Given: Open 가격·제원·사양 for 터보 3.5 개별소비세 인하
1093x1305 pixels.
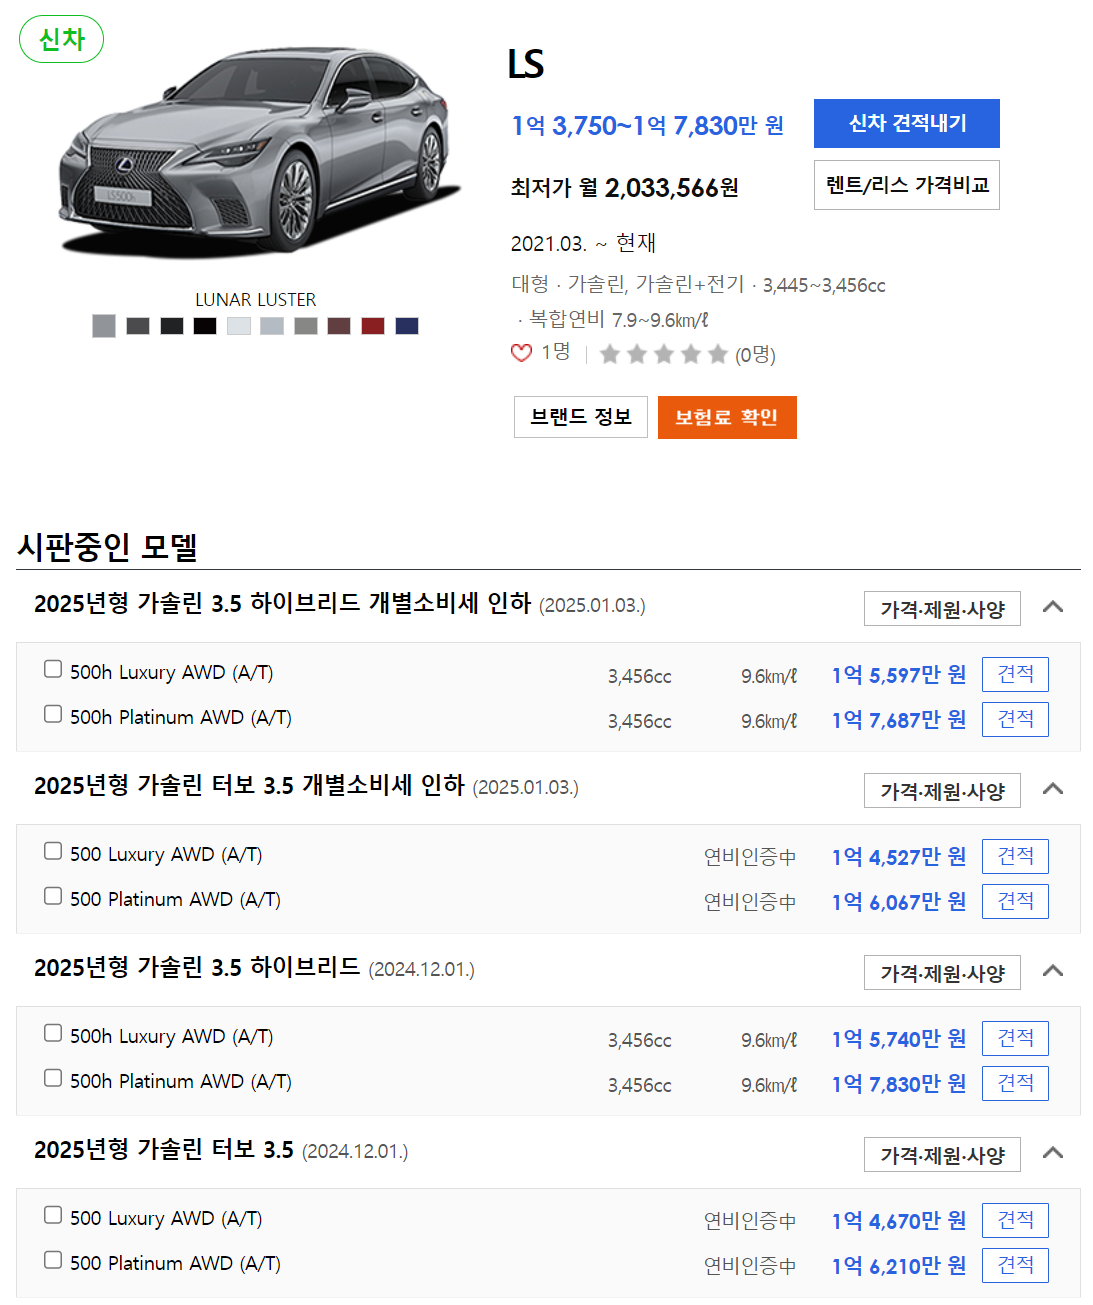Looking at the screenshot, I should [x=942, y=791].
